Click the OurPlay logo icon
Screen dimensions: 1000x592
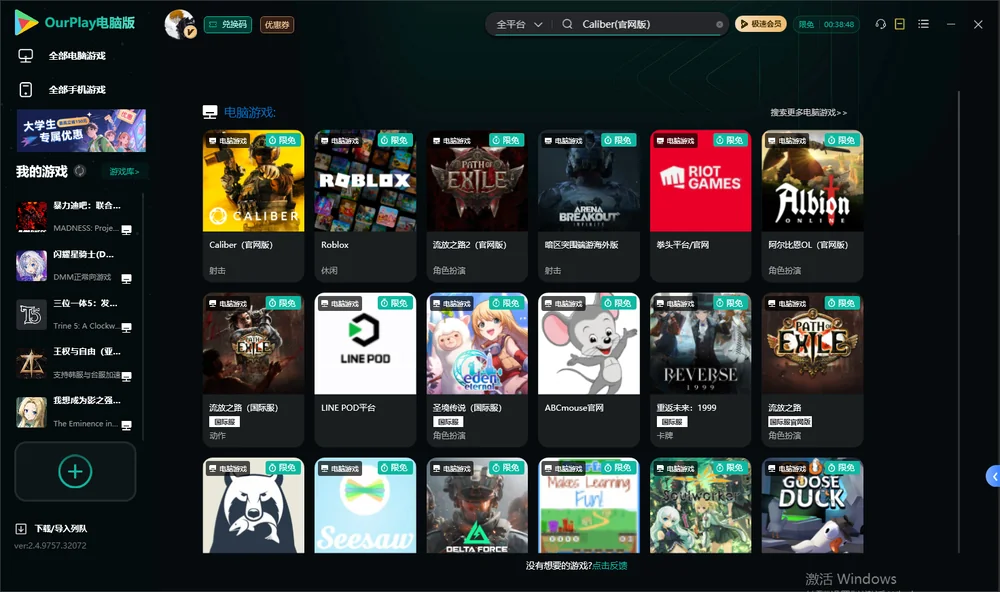(x=26, y=23)
